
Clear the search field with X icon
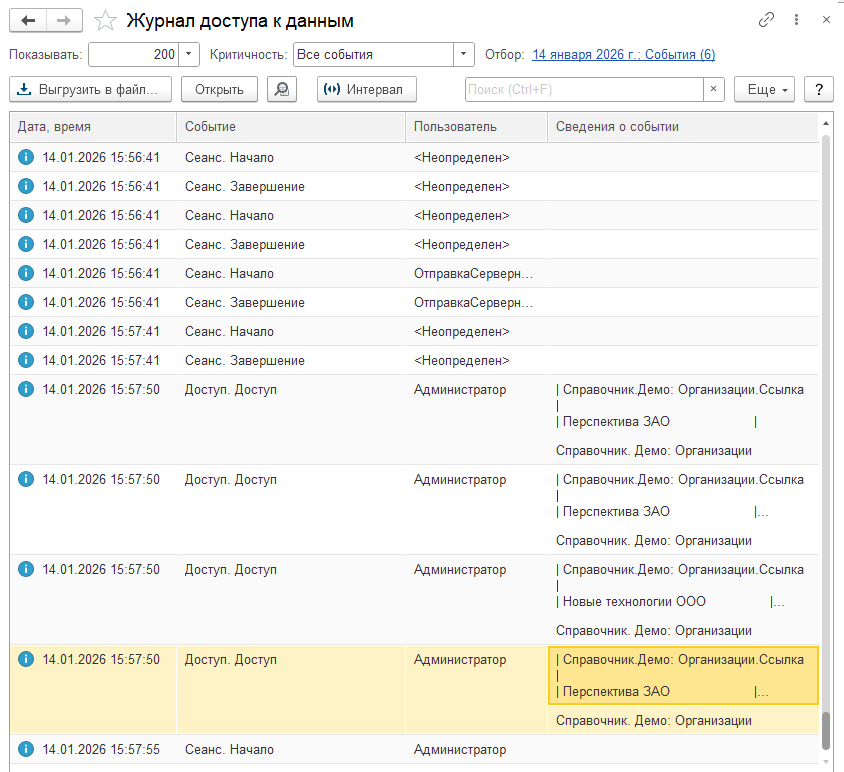pyautogui.click(x=713, y=89)
